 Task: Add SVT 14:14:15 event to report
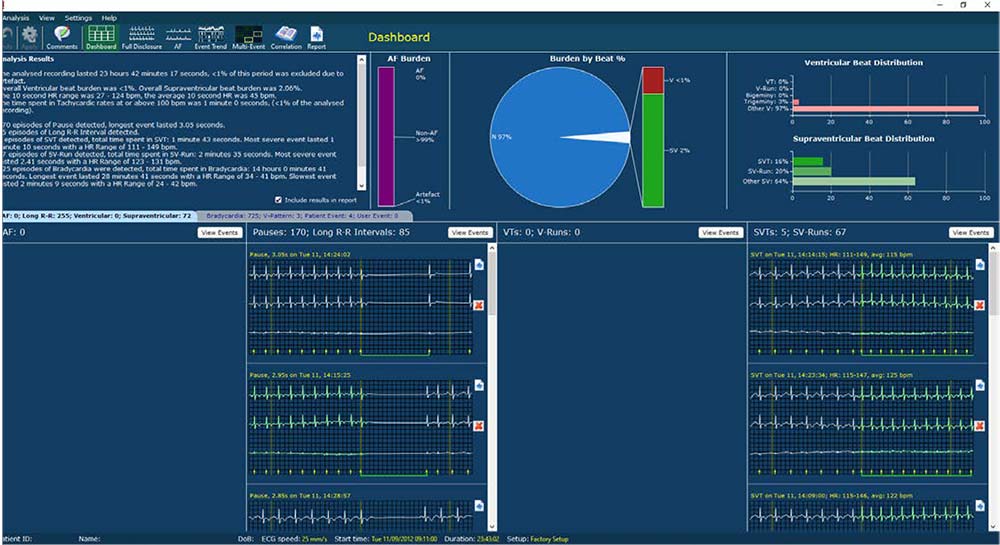coord(980,264)
